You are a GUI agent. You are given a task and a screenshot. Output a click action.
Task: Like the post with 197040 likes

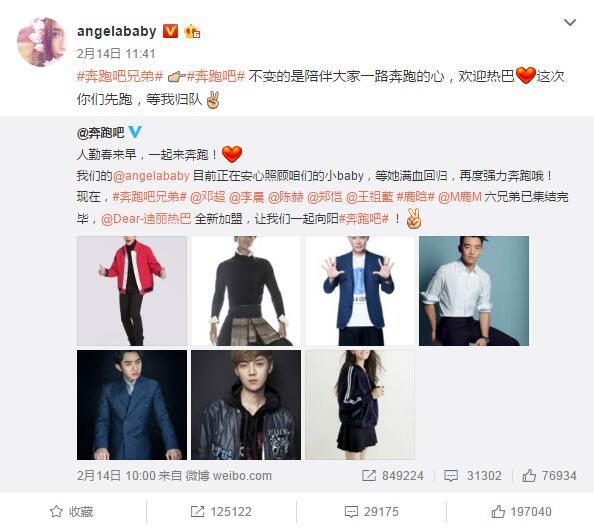tap(521, 512)
